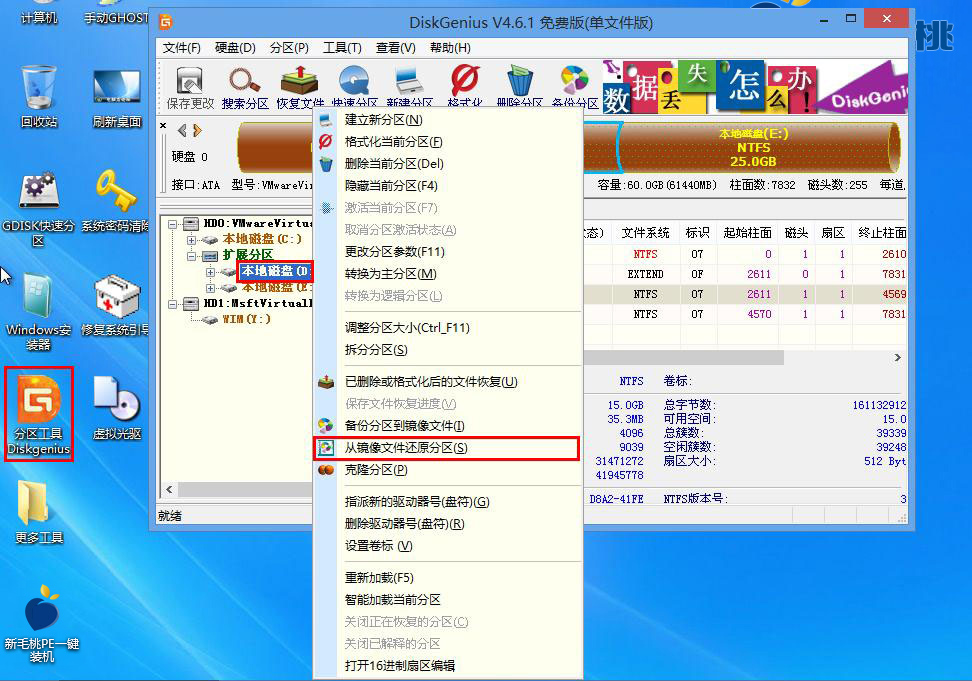Choose 调整分区大小(Ctrl_F11) from context menu

448,328
